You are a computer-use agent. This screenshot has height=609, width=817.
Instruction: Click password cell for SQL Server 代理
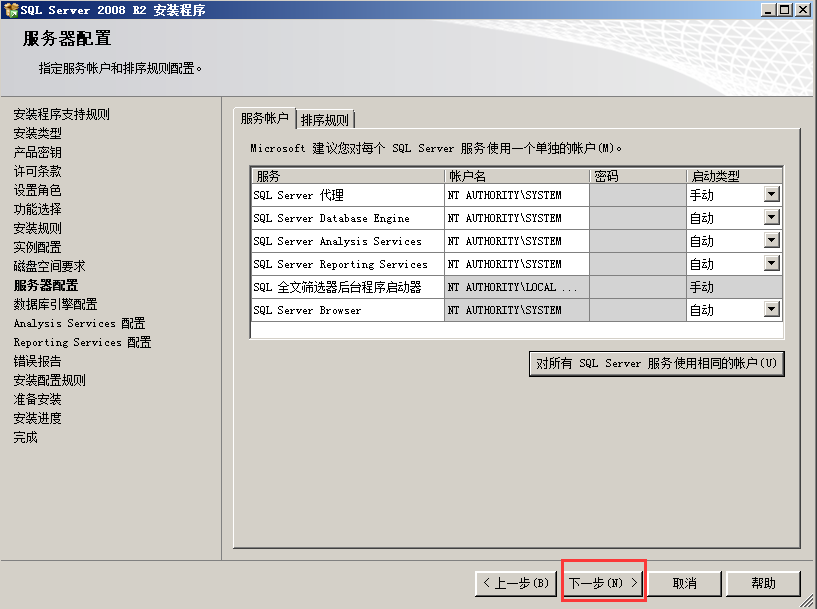638,195
